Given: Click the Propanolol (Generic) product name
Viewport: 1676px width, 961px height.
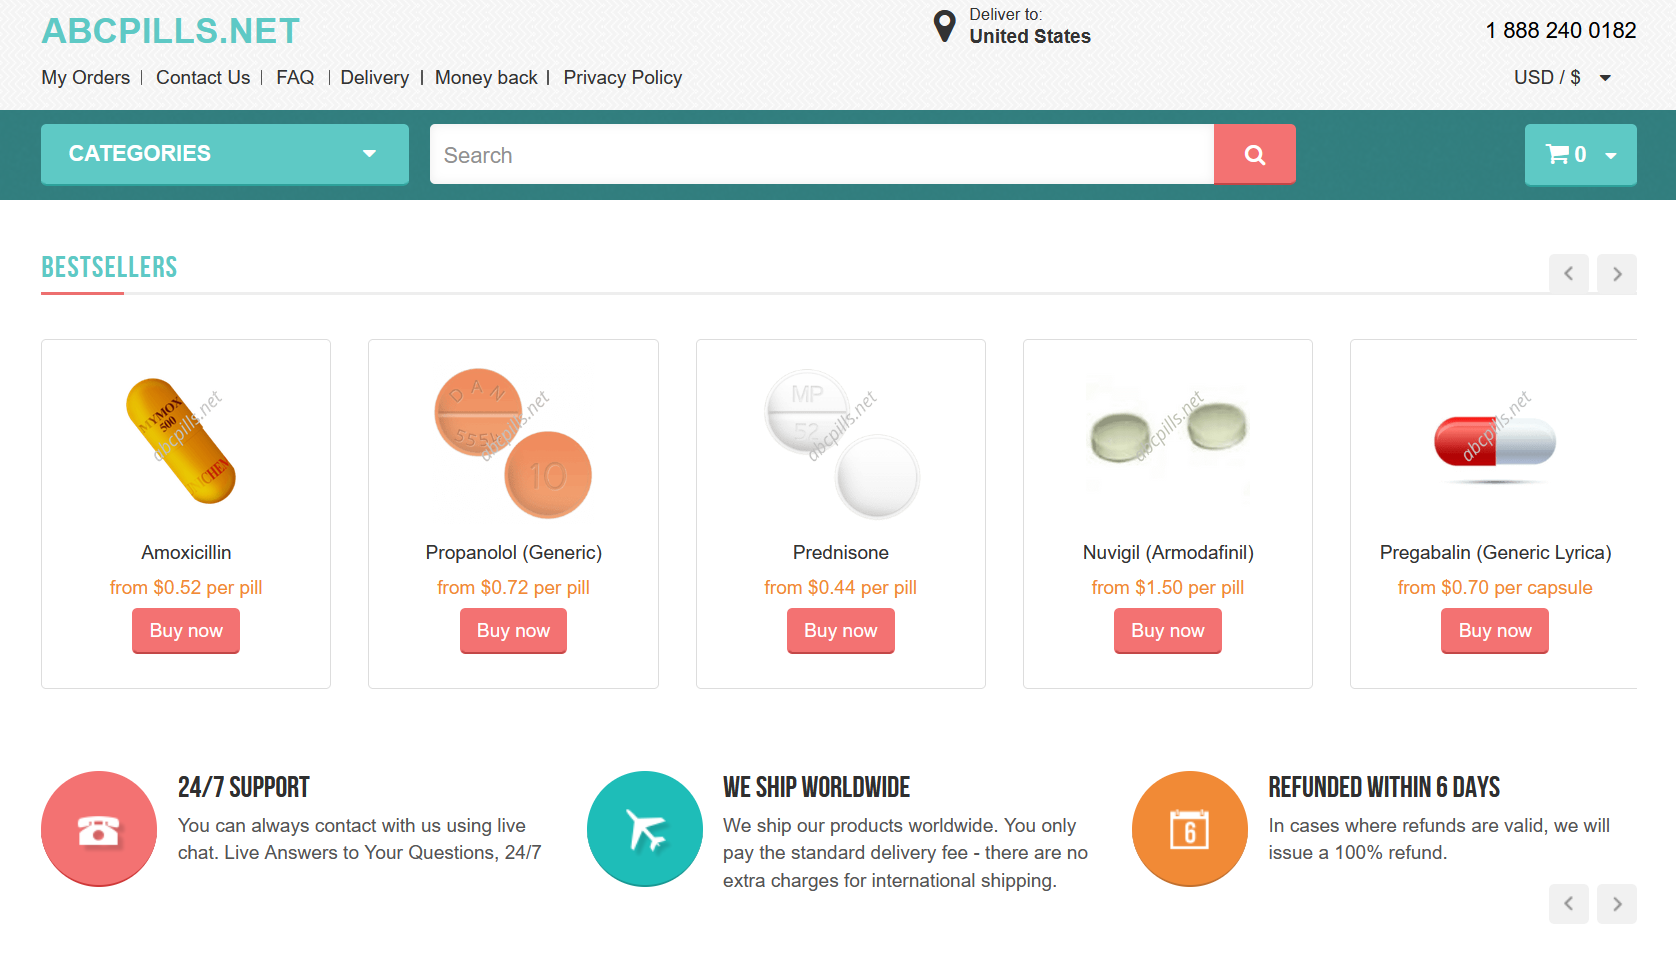Looking at the screenshot, I should coord(513,553).
